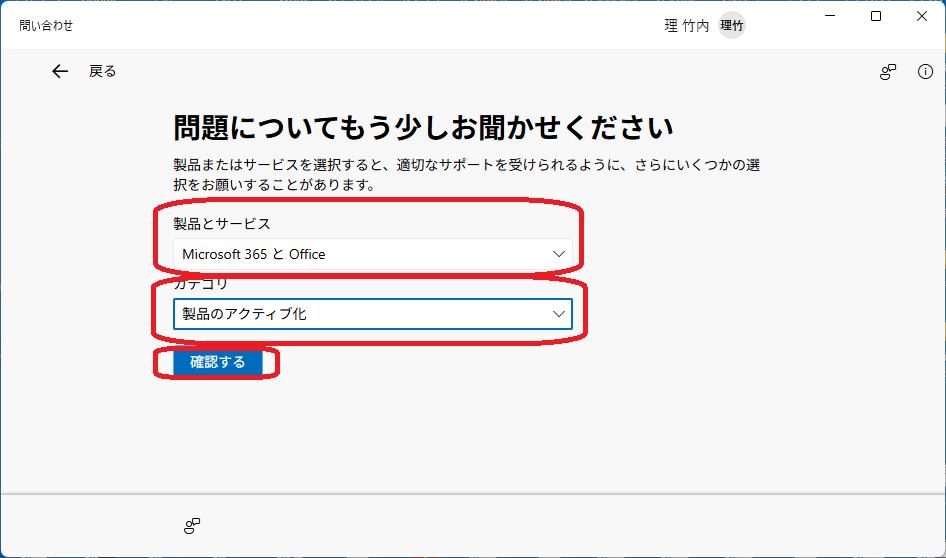
Task: Expand chevron on Microsoft 365 と Office box
Action: 559,254
